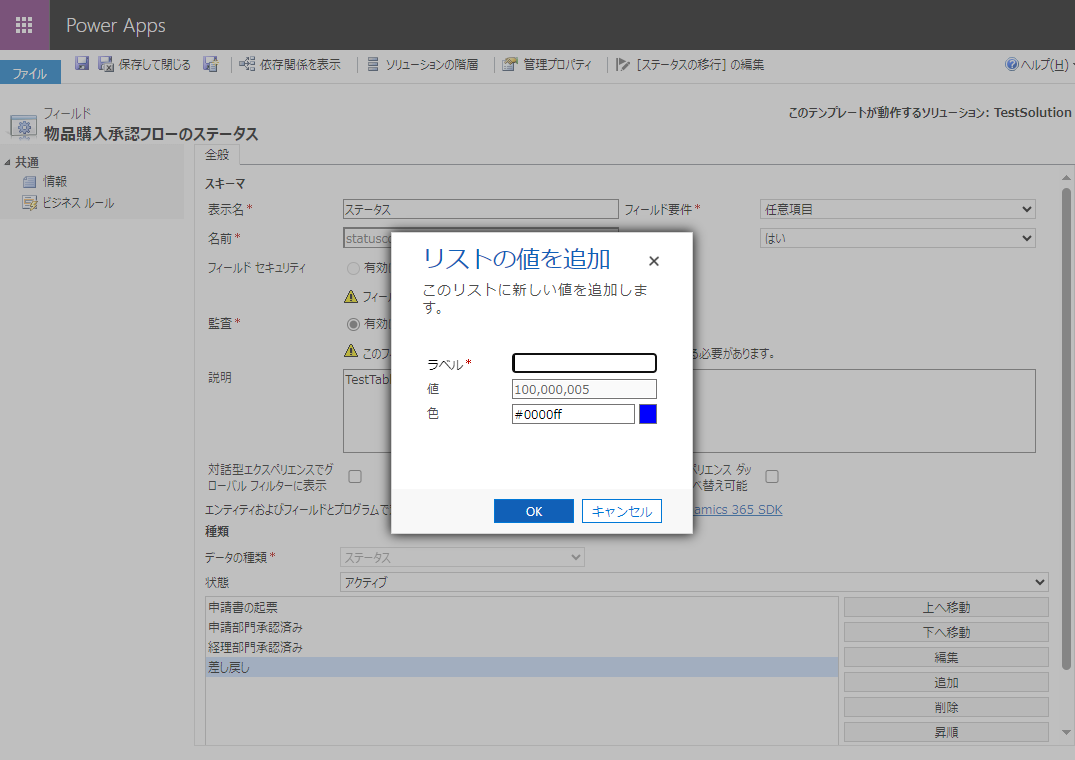
Task: Click Save and Close toolbar button
Action: pos(144,64)
